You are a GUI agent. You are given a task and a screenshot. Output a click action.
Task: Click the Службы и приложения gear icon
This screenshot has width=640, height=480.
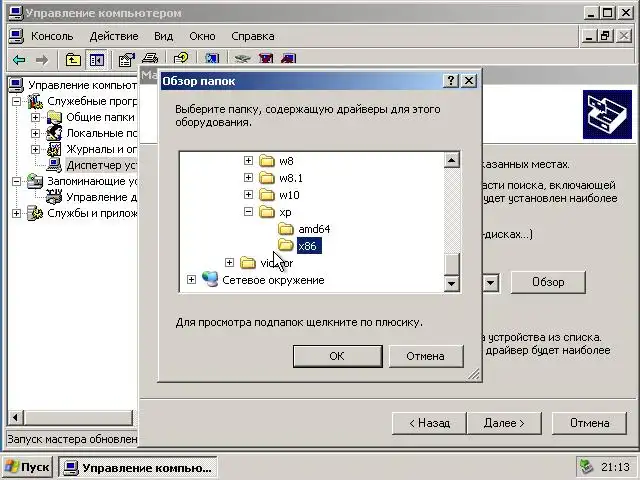point(35,213)
